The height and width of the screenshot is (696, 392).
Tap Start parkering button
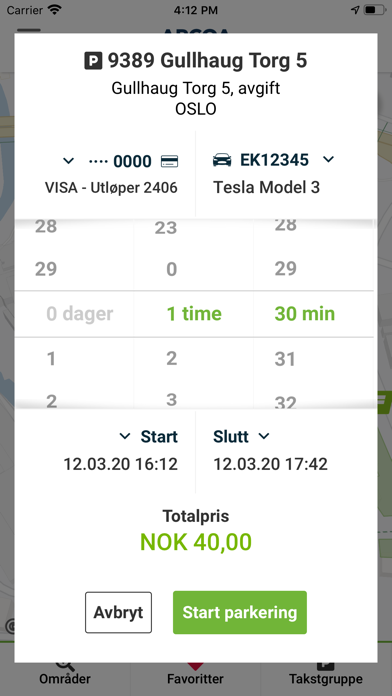point(240,613)
